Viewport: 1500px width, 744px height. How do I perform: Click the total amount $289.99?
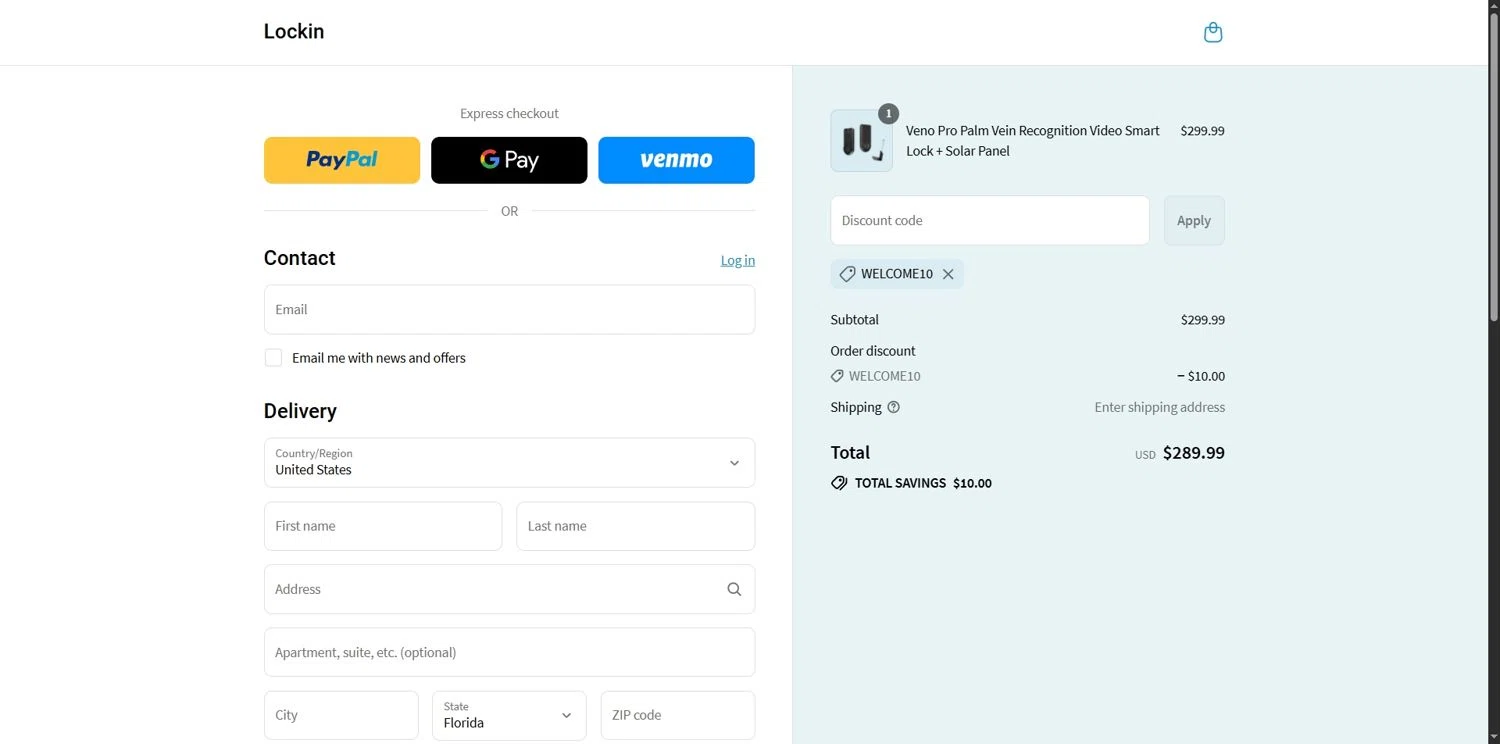pyautogui.click(x=1193, y=452)
